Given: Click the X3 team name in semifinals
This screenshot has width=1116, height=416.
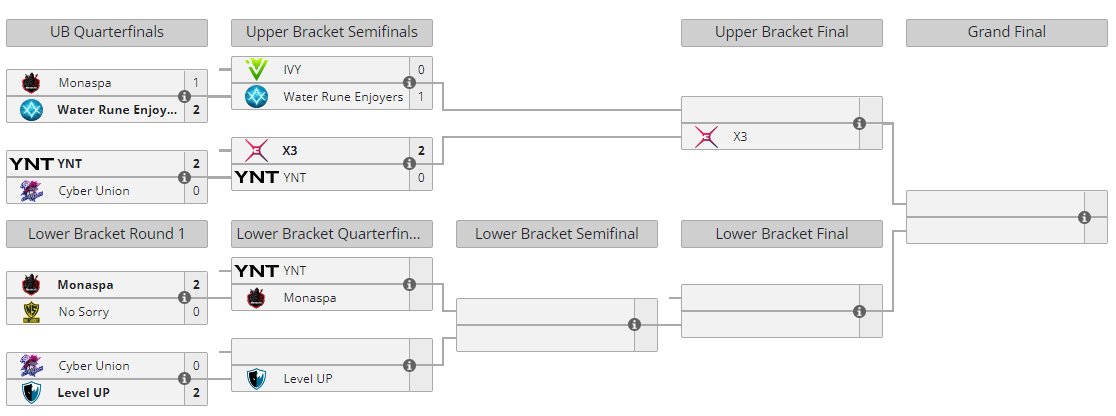Looking at the screenshot, I should point(290,151).
